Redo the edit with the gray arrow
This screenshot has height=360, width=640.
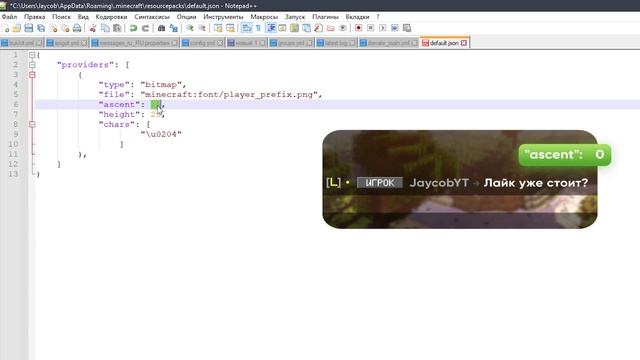[x=145, y=28]
